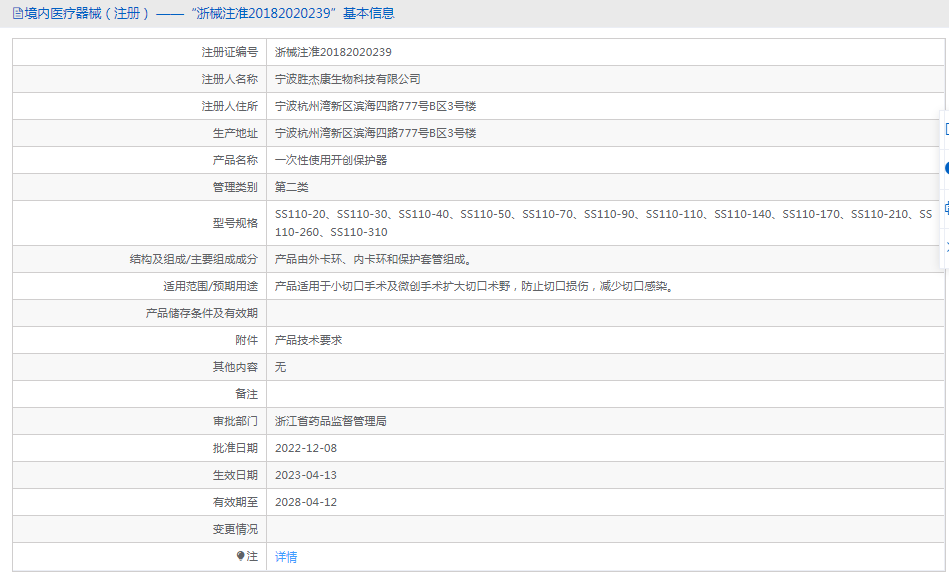This screenshot has width=949, height=578.
Task: Click the intended use text 产品适用于小切口手术
Action: [474, 286]
